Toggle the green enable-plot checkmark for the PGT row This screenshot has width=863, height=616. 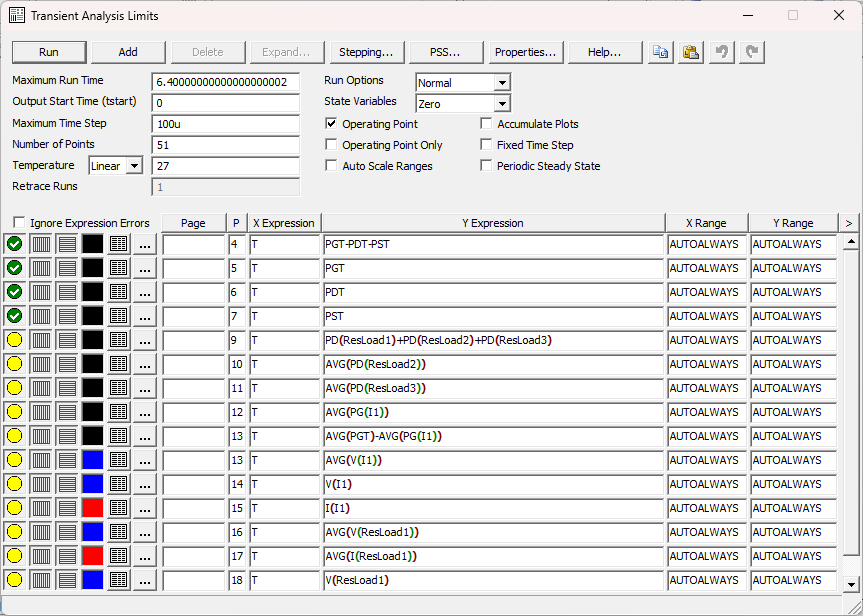click(14, 268)
